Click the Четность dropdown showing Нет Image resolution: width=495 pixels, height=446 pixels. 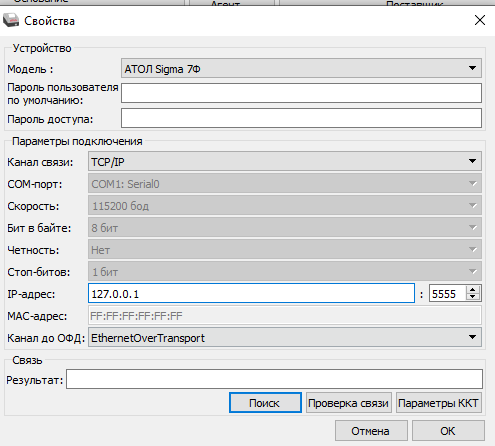point(285,250)
